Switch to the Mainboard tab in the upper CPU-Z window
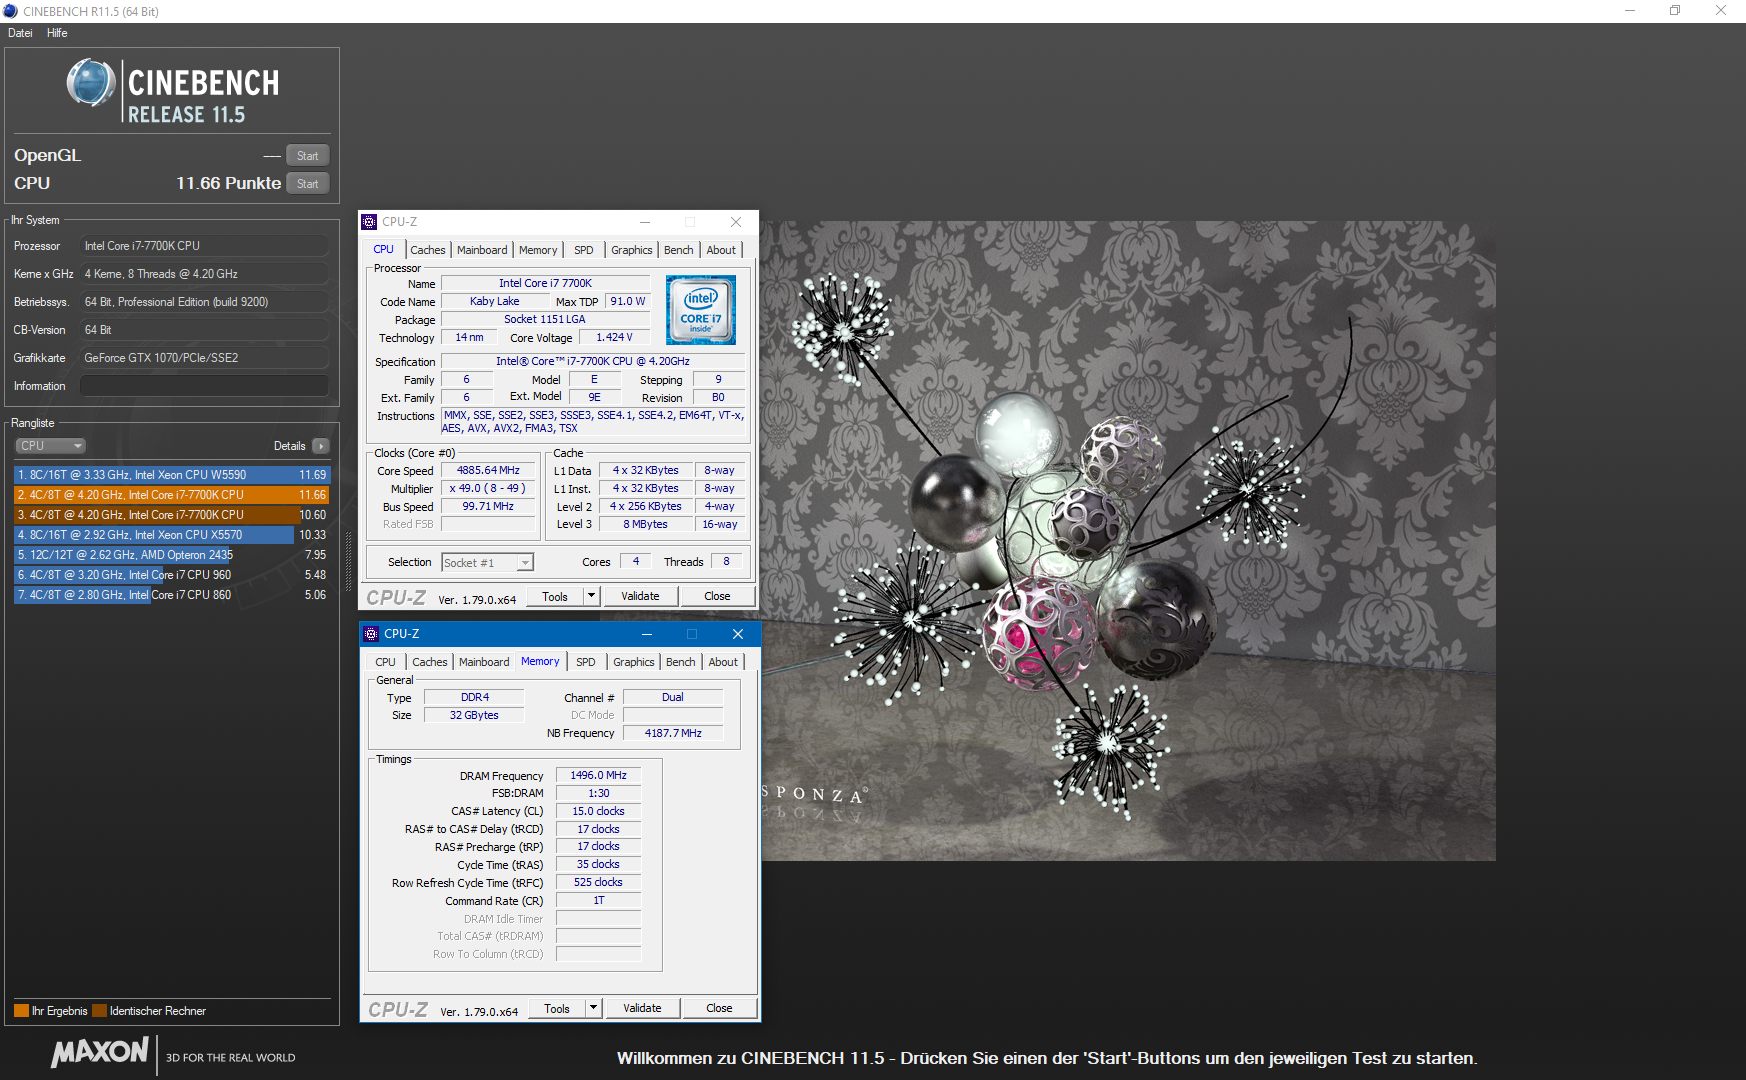The image size is (1746, 1080). (x=482, y=250)
